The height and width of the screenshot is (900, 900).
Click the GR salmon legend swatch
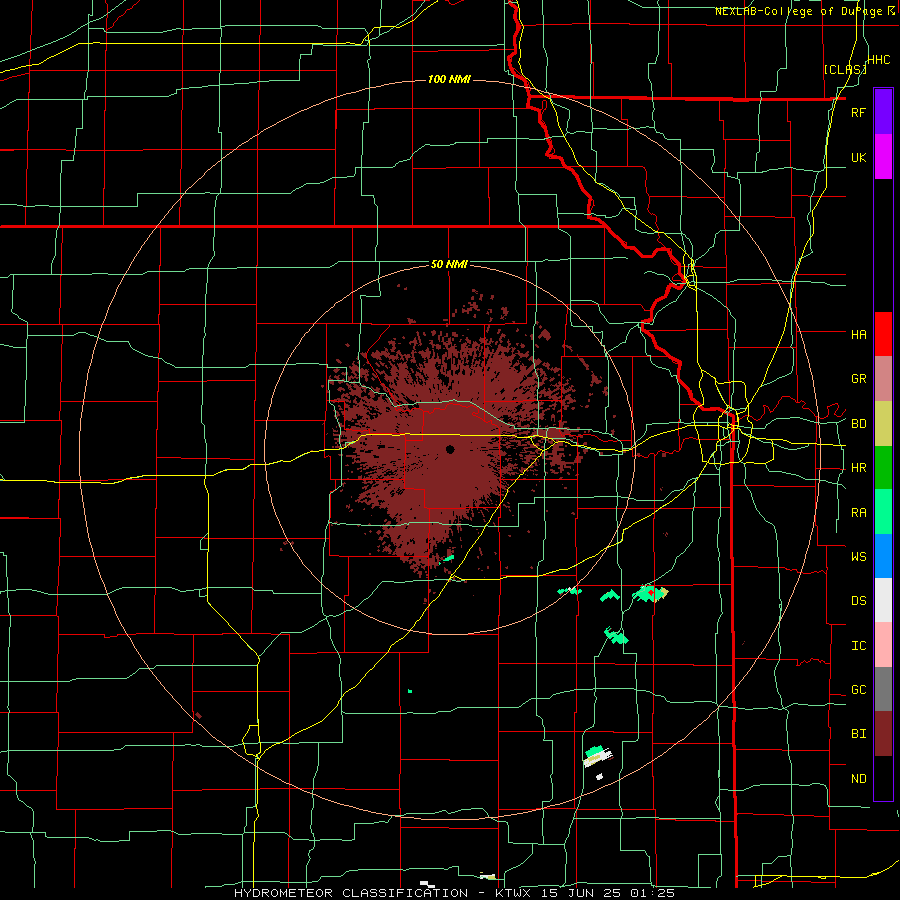(883, 378)
